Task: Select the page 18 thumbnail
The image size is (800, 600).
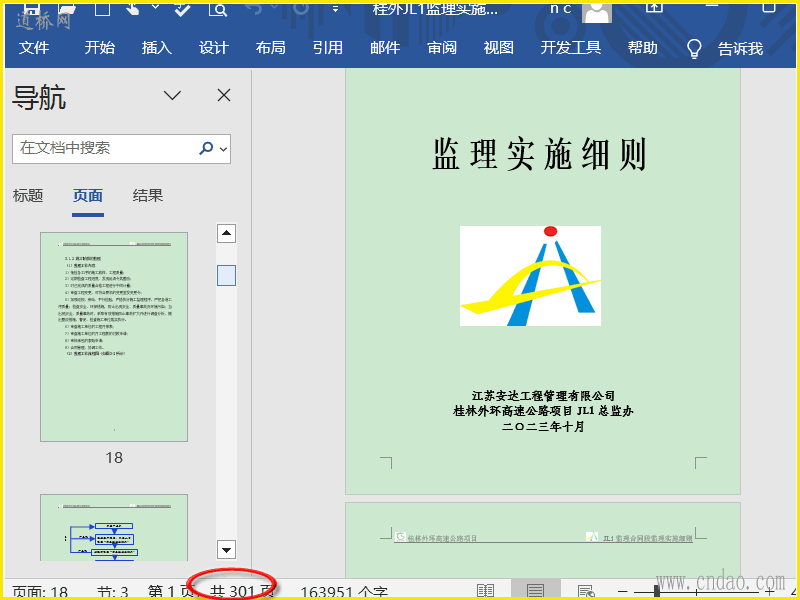Action: click(114, 337)
